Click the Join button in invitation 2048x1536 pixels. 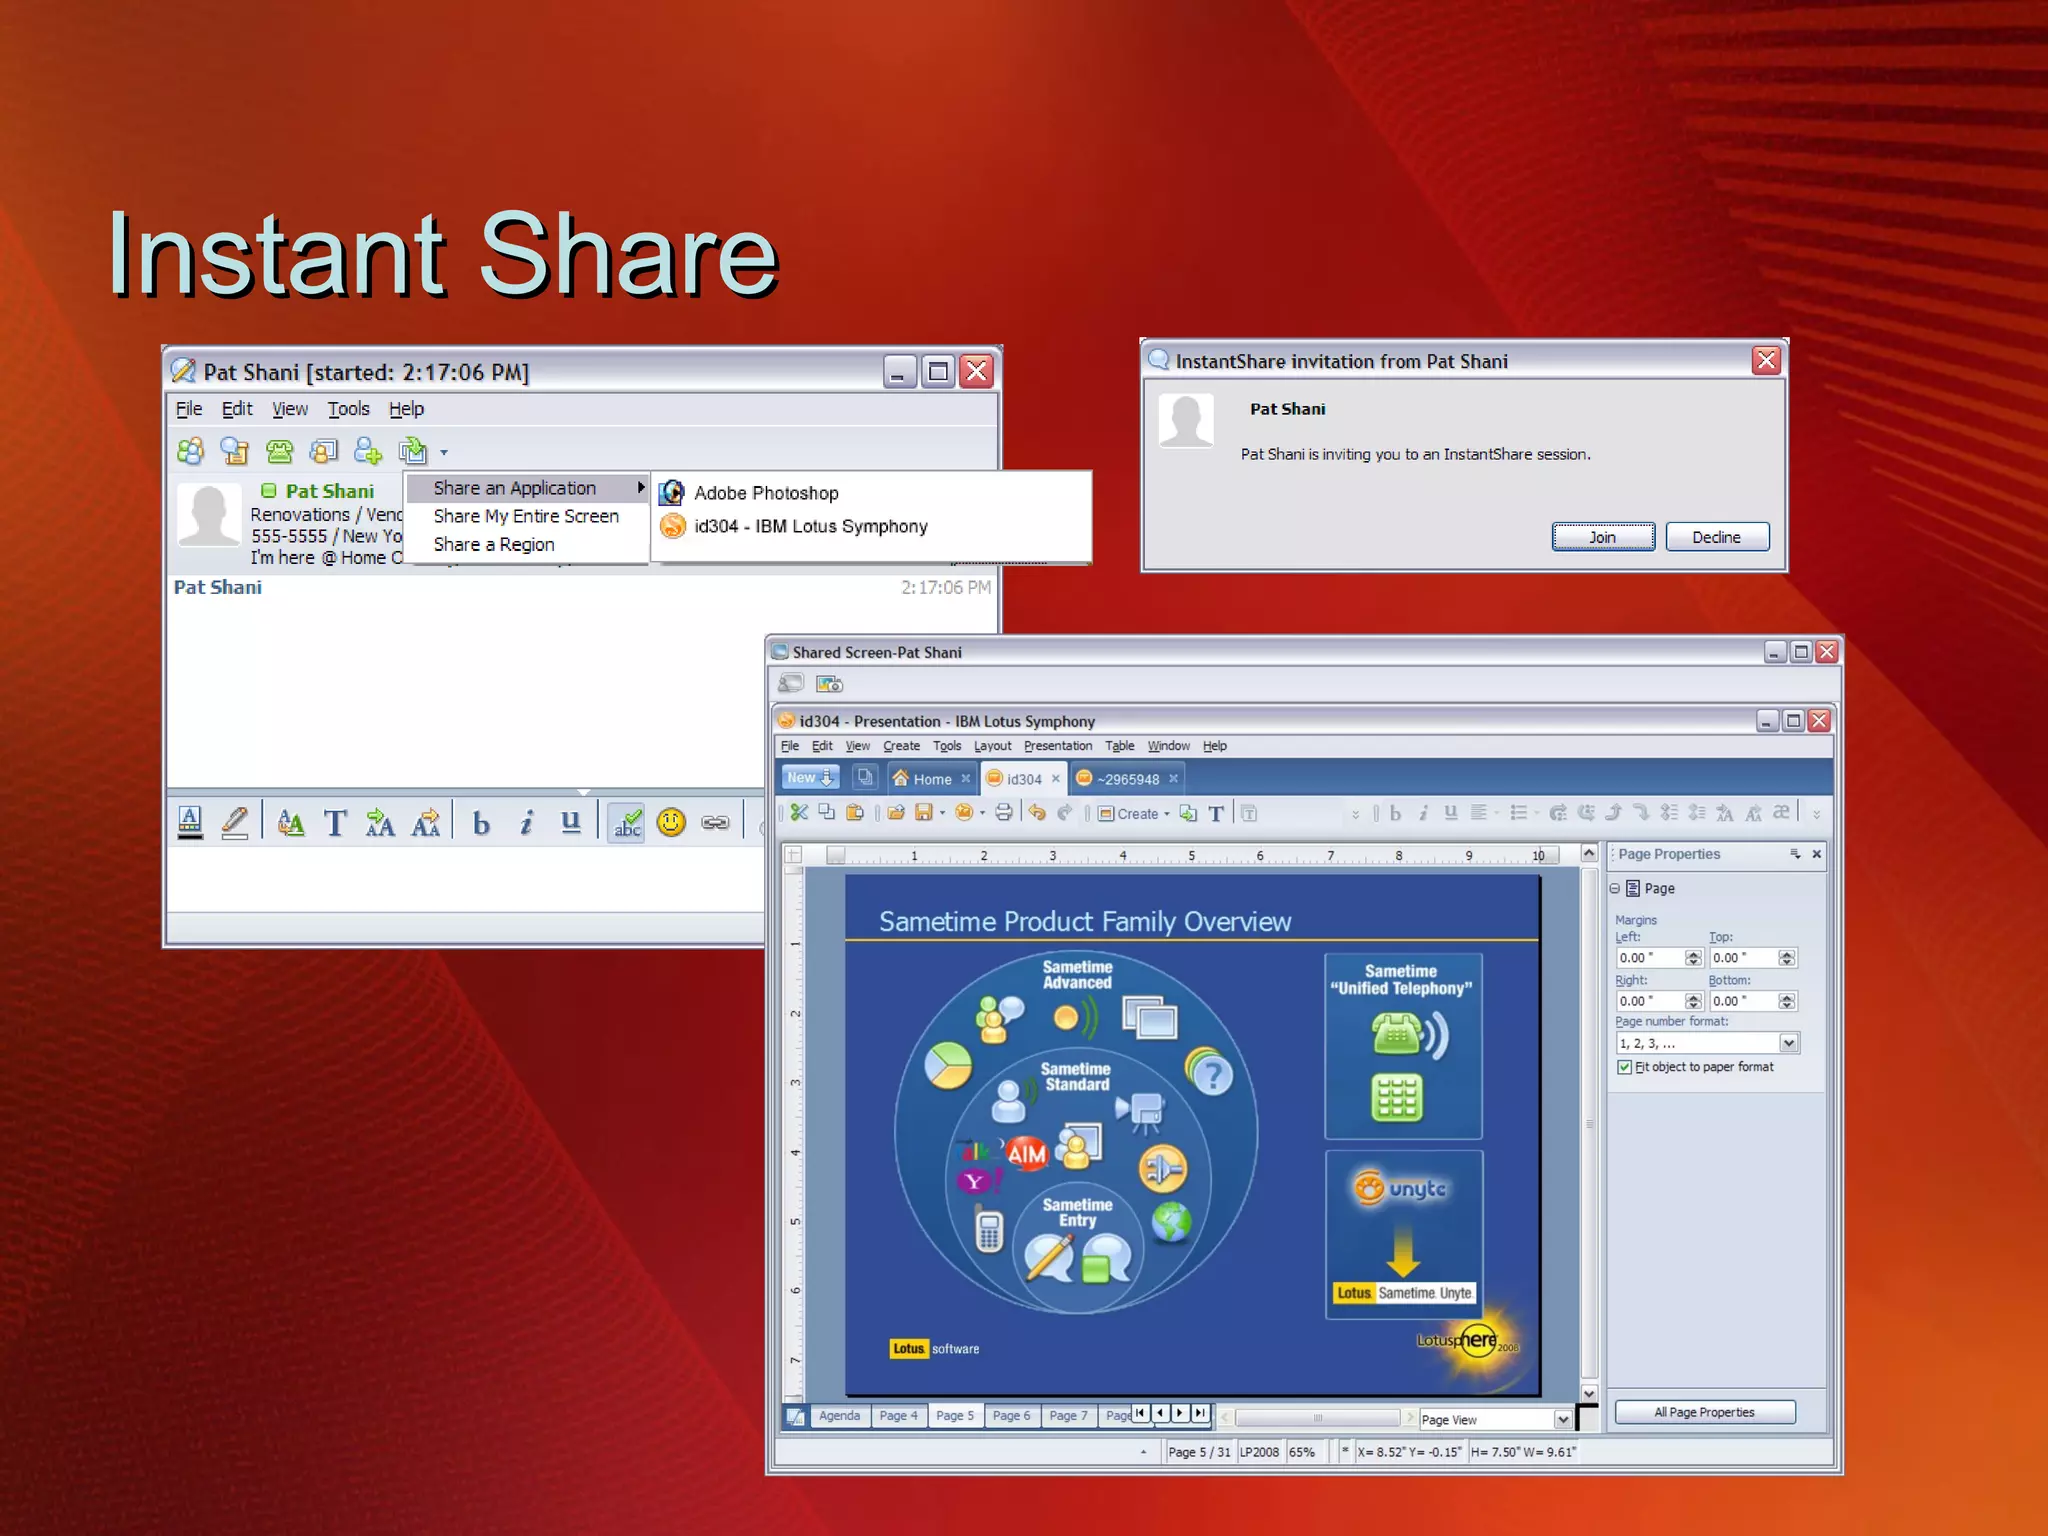[1602, 537]
